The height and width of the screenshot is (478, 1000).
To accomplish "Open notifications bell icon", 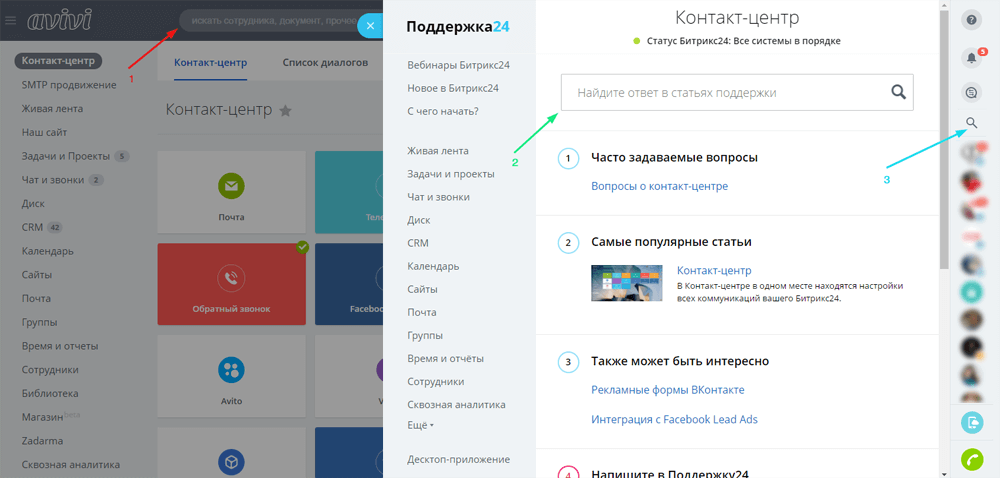I will pos(971,58).
